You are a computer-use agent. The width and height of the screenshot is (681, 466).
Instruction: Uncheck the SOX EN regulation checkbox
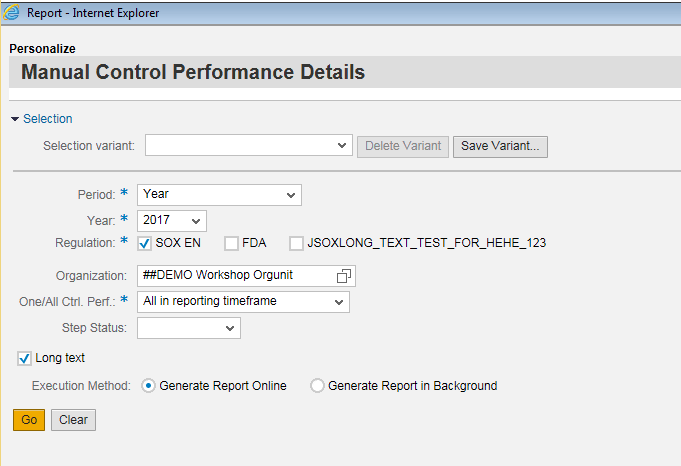(x=145, y=244)
